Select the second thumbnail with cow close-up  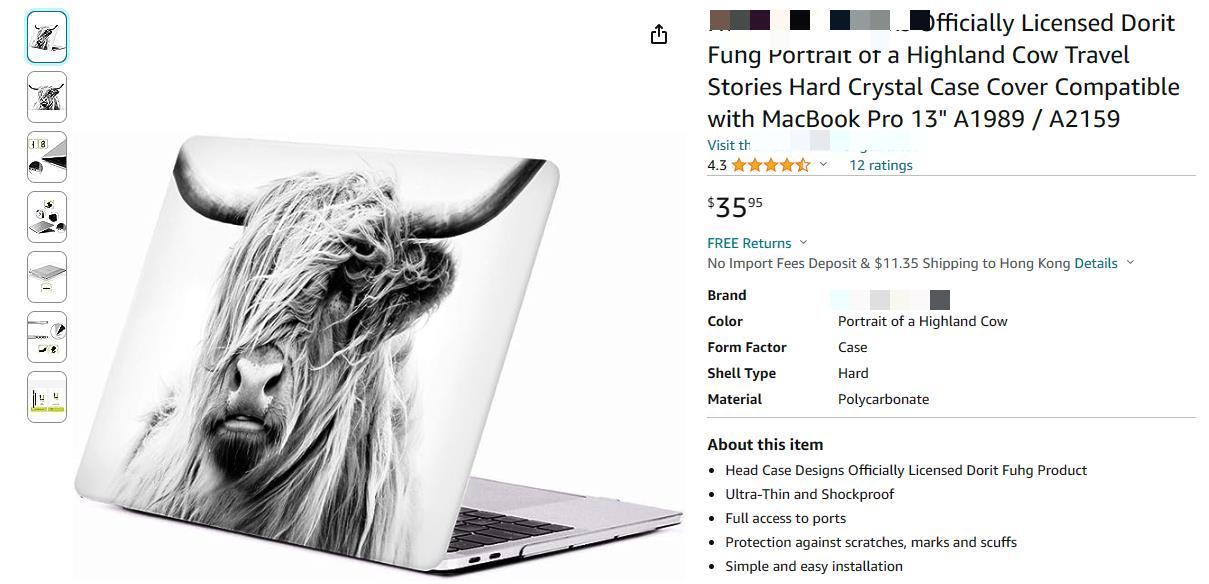(x=47, y=97)
